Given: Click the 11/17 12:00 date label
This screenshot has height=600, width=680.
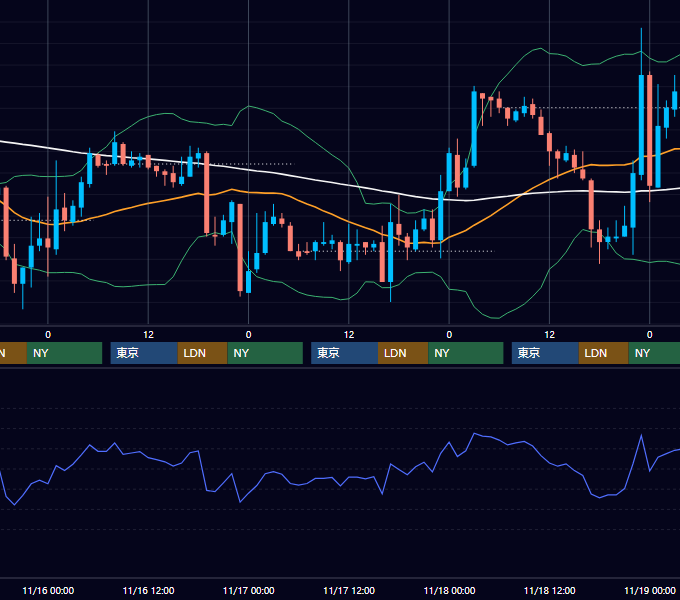Looking at the screenshot, I should tap(349, 590).
